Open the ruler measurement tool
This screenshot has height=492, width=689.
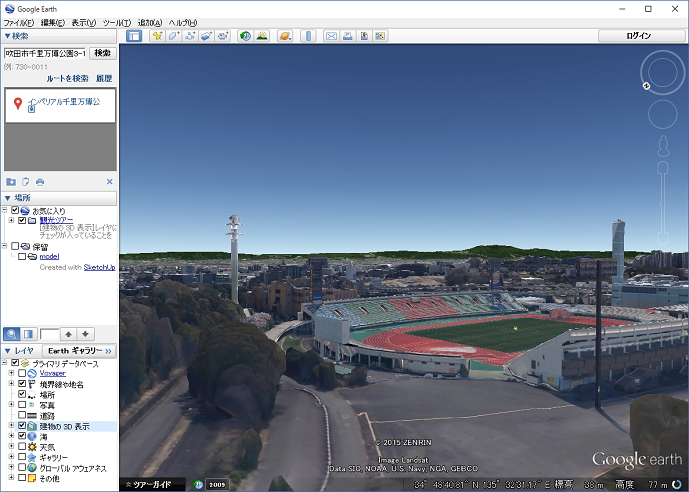308,36
